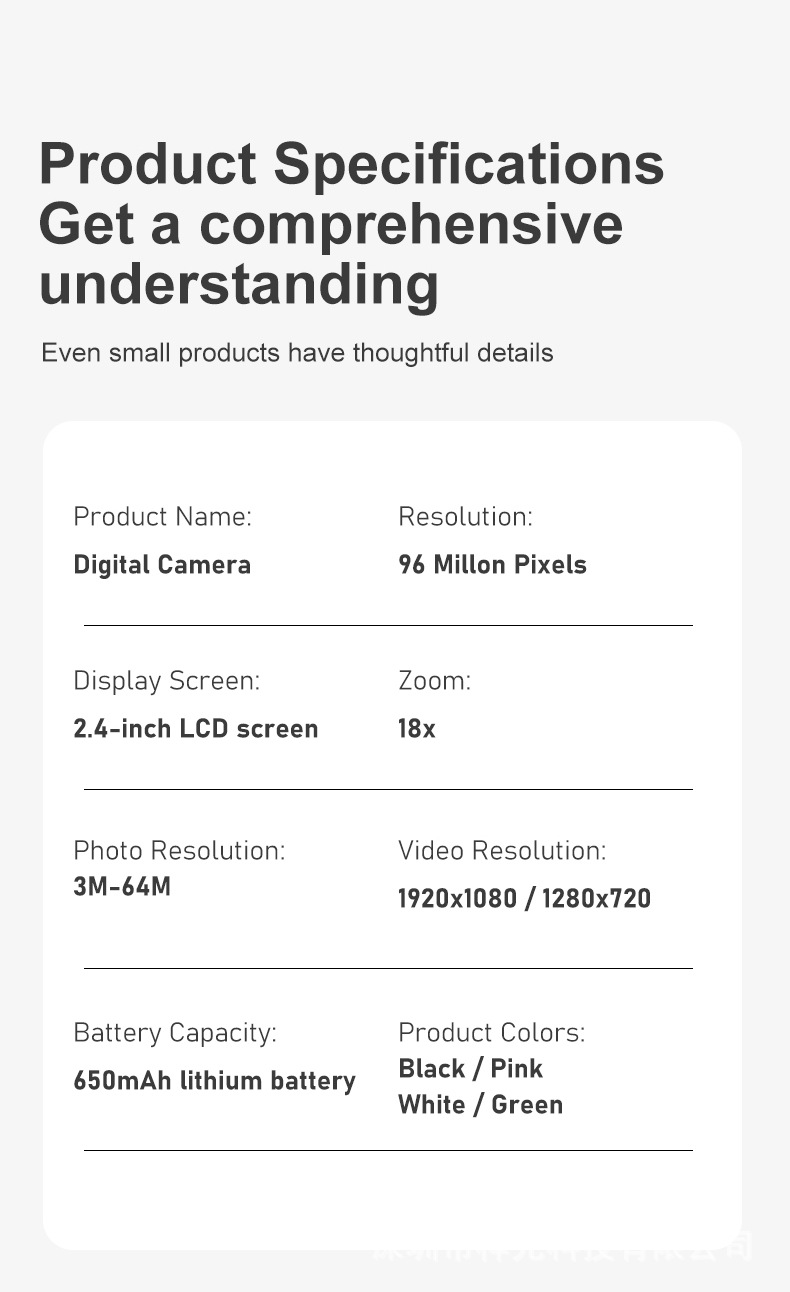Select the "Black / Pink" color text
790x1292 pixels.
470,1069
